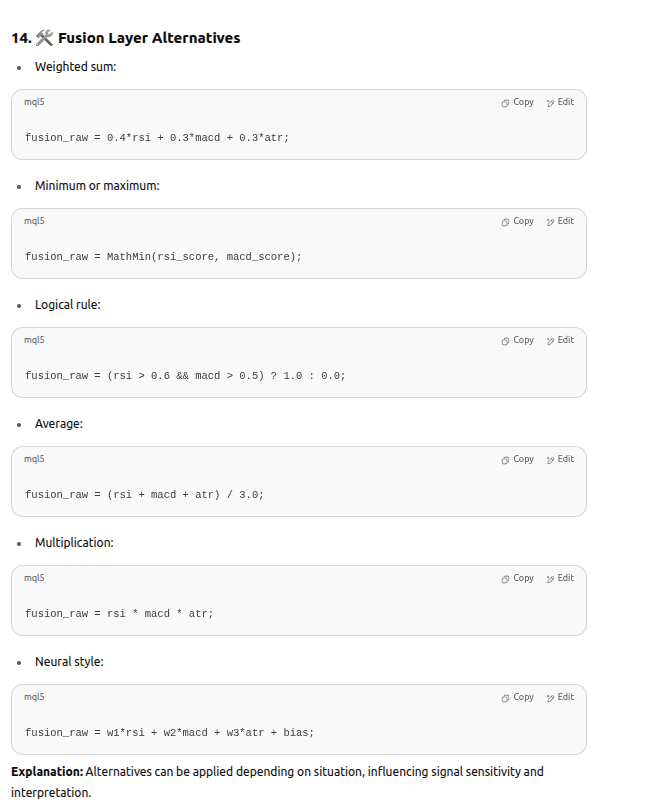Click the logical rule ternary code line
Image resolution: width=649 pixels, height=804 pixels.
tap(185, 375)
